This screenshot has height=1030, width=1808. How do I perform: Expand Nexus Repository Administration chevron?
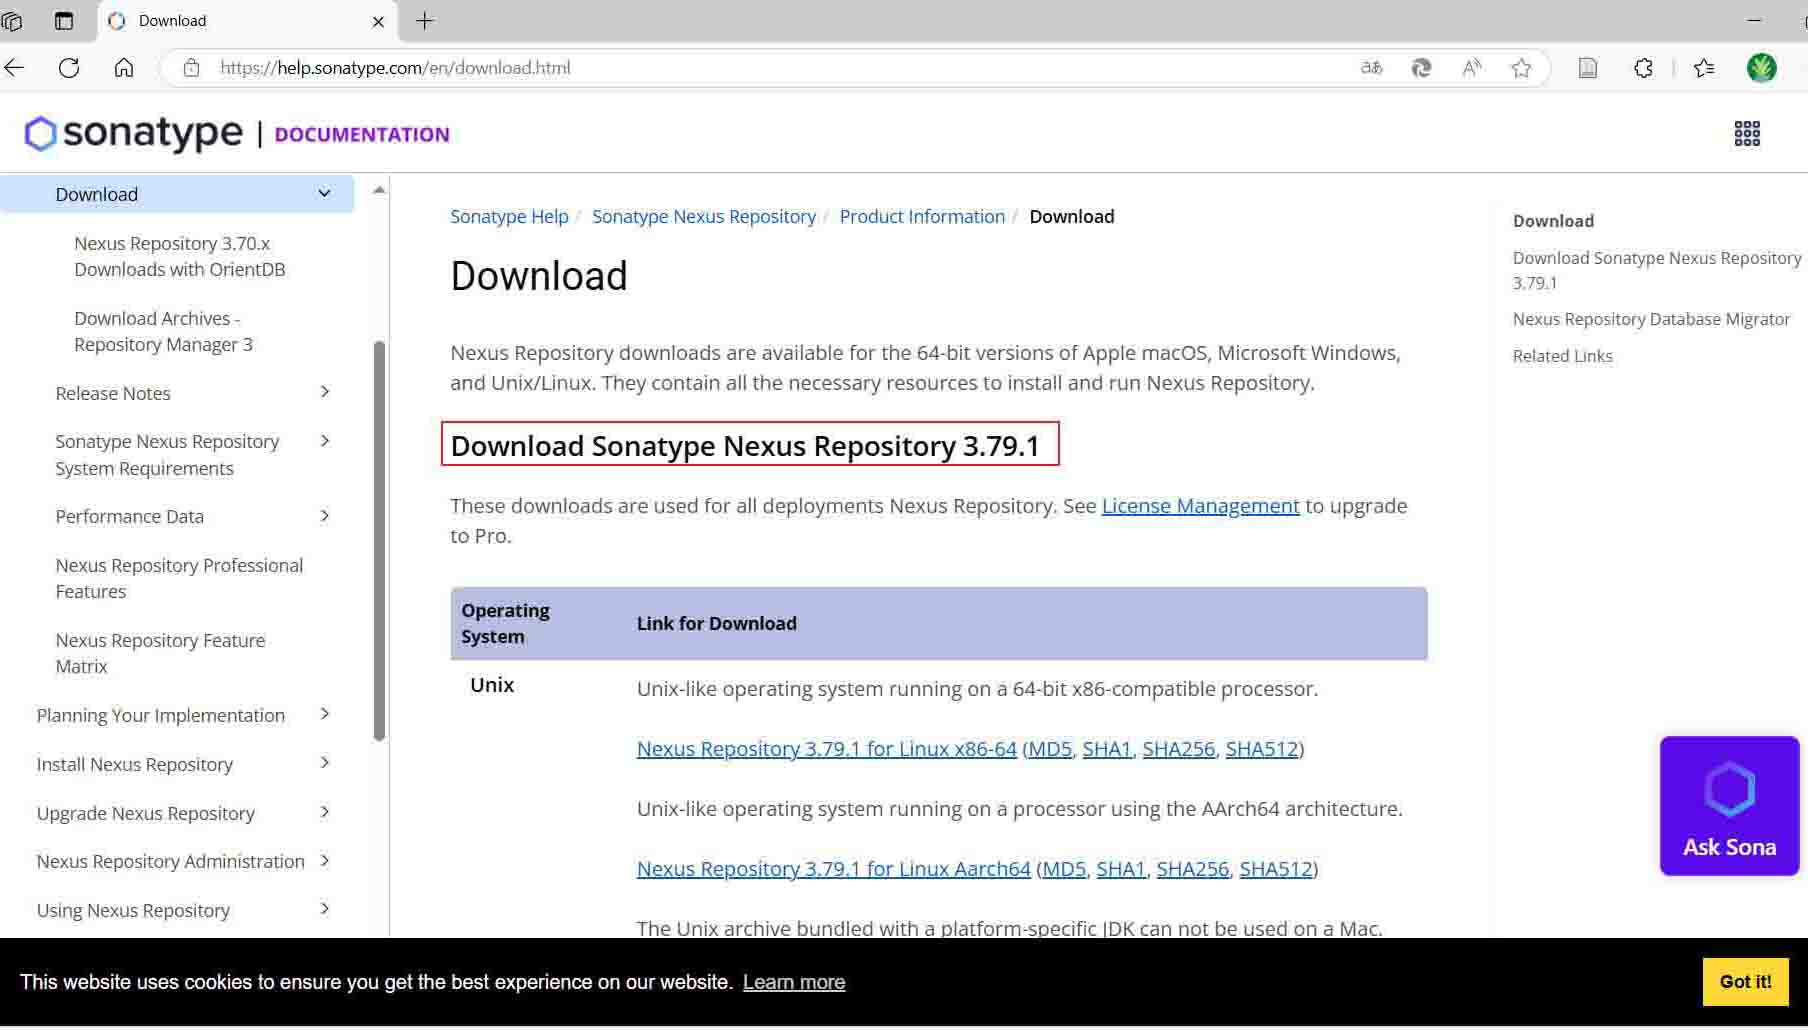(324, 860)
